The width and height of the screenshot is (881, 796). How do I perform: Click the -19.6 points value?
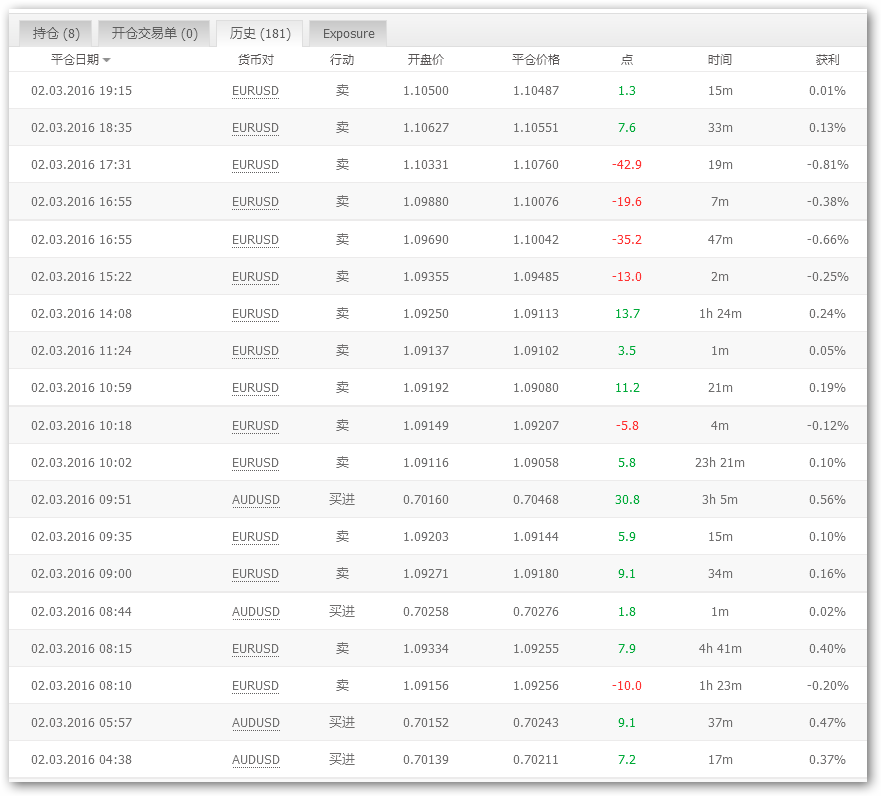tap(626, 202)
